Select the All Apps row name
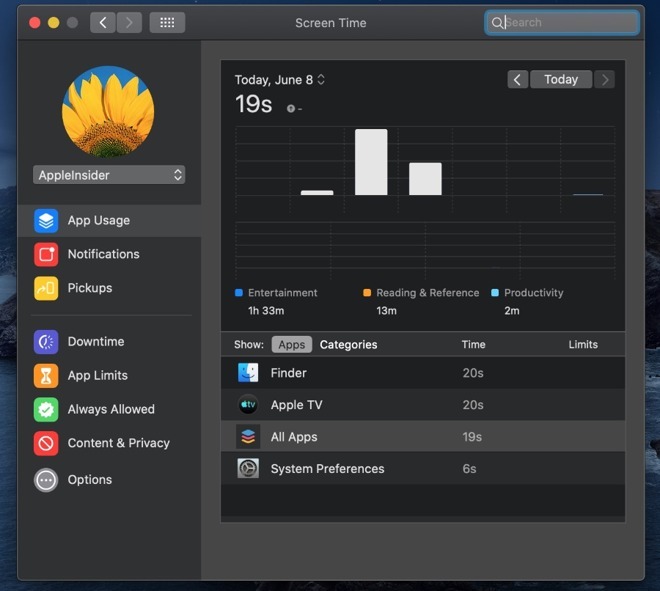Viewport: 660px width, 591px height. coord(294,437)
